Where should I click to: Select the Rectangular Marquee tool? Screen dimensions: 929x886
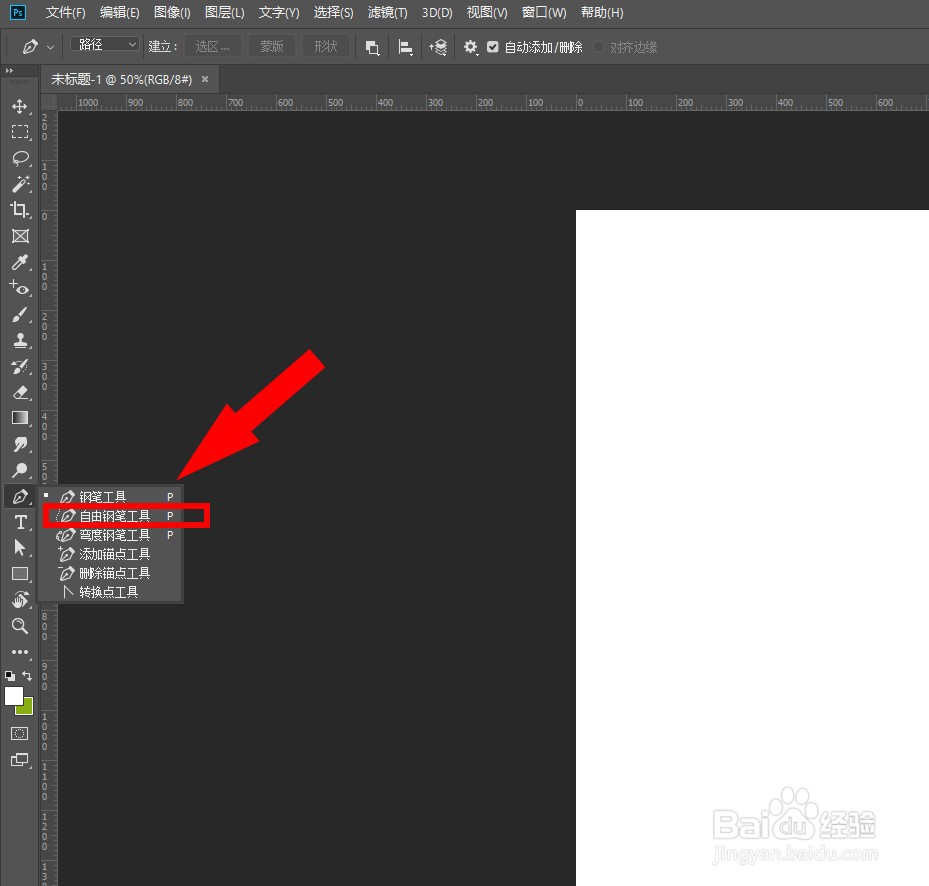20,132
